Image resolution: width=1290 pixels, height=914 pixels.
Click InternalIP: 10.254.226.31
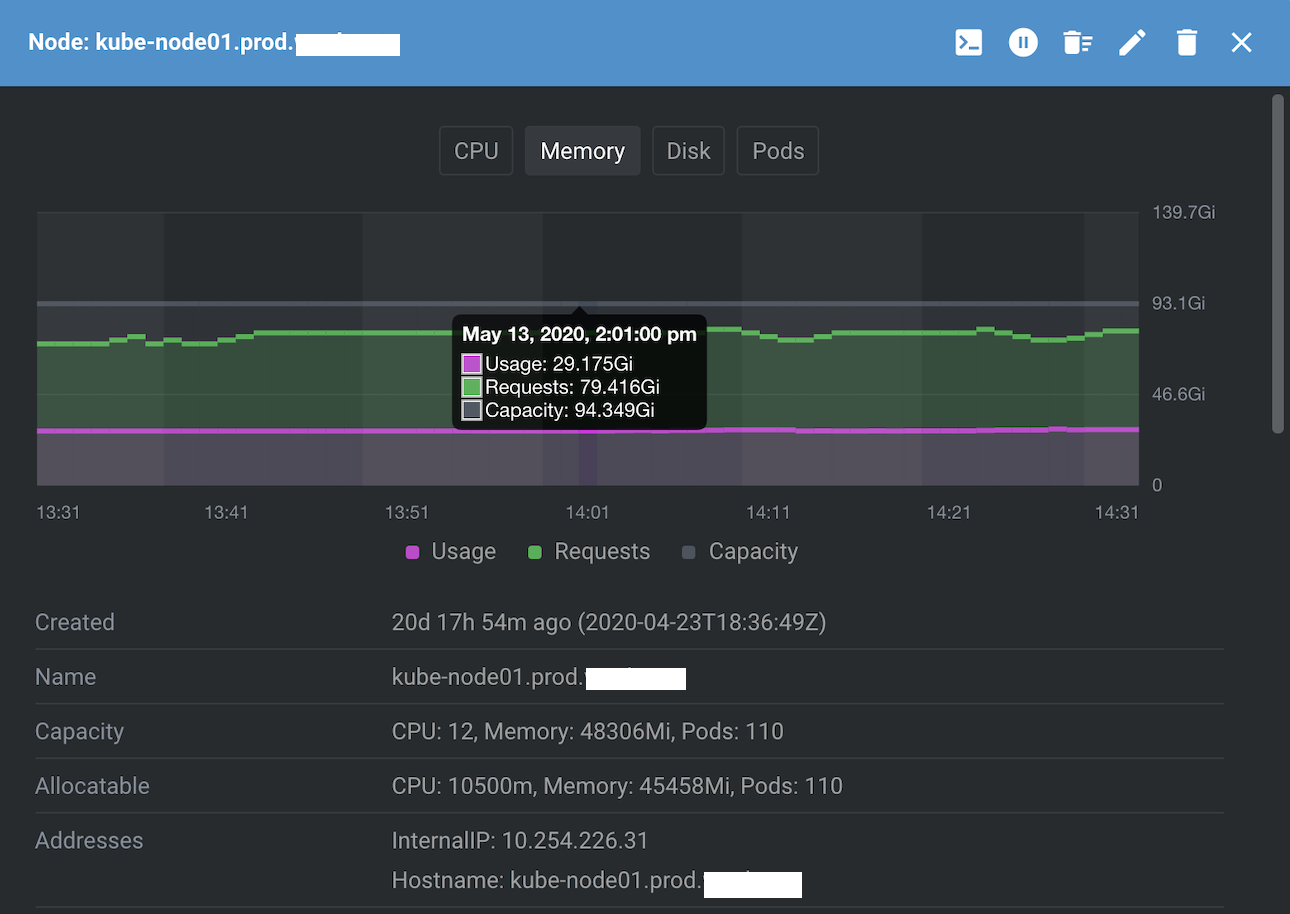520,840
